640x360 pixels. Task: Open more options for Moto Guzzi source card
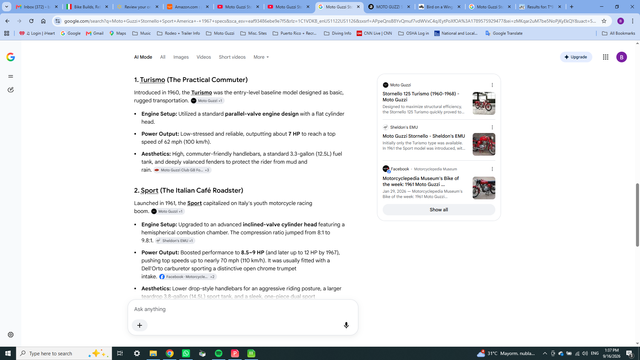492,85
